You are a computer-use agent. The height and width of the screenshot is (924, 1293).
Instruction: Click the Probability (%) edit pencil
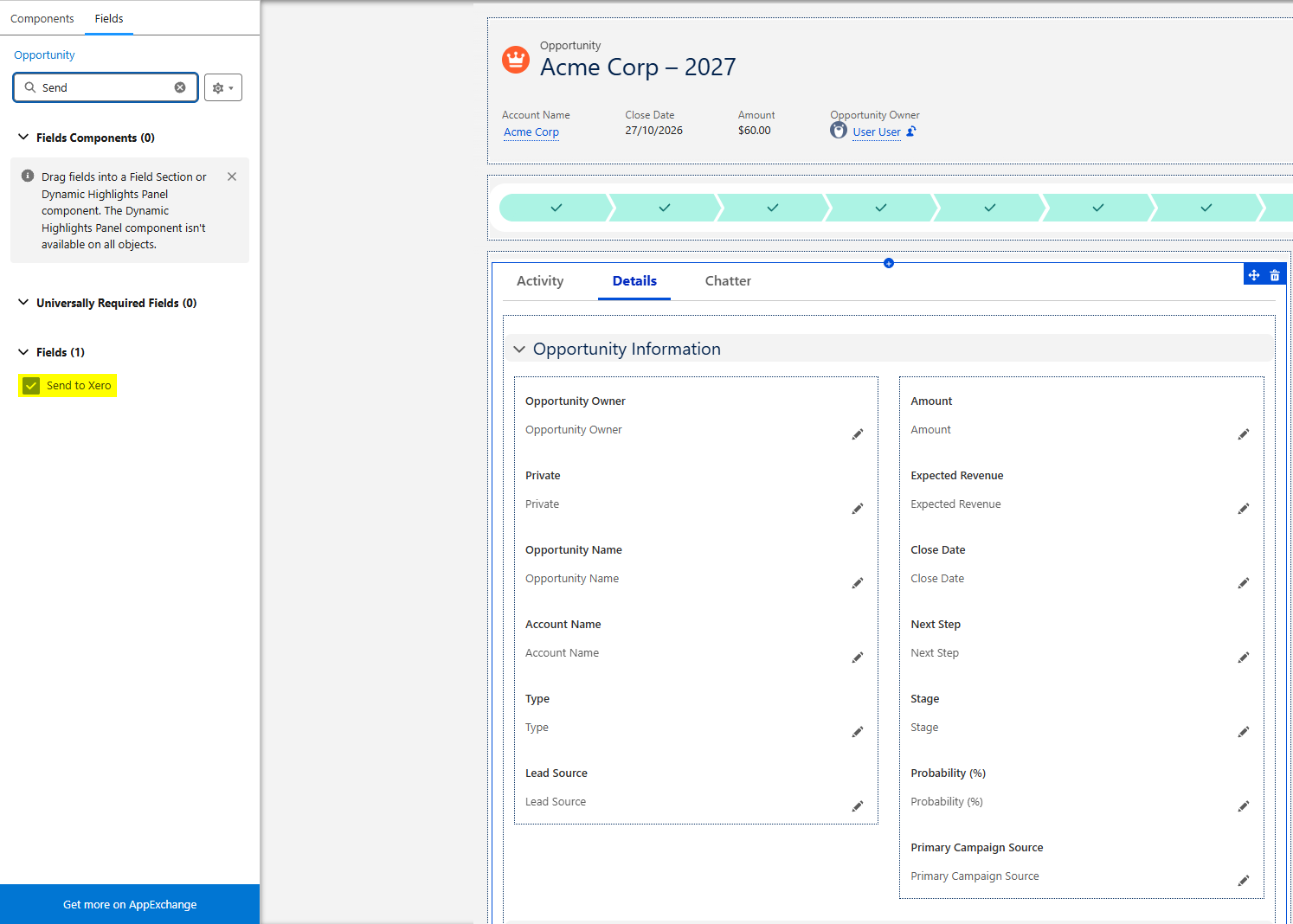[1243, 806]
